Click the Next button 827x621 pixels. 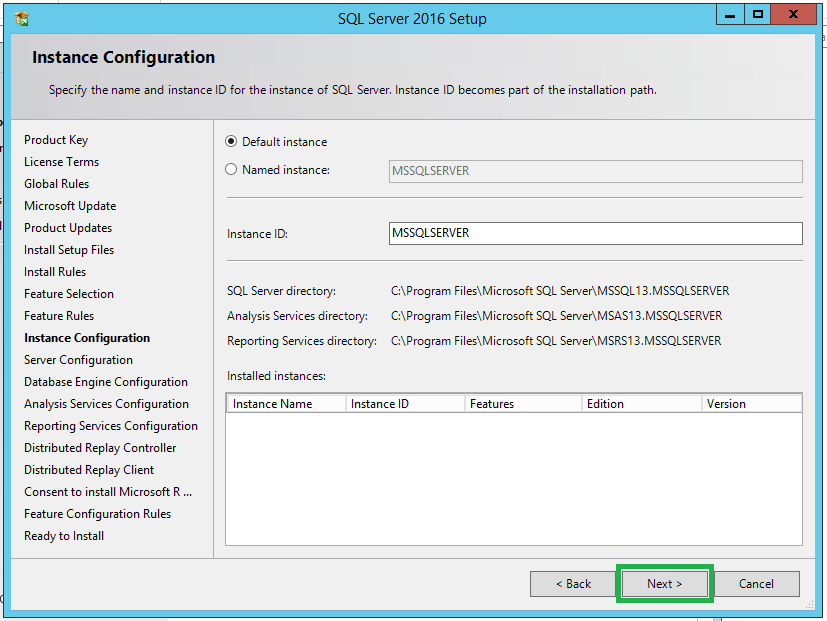[665, 584]
